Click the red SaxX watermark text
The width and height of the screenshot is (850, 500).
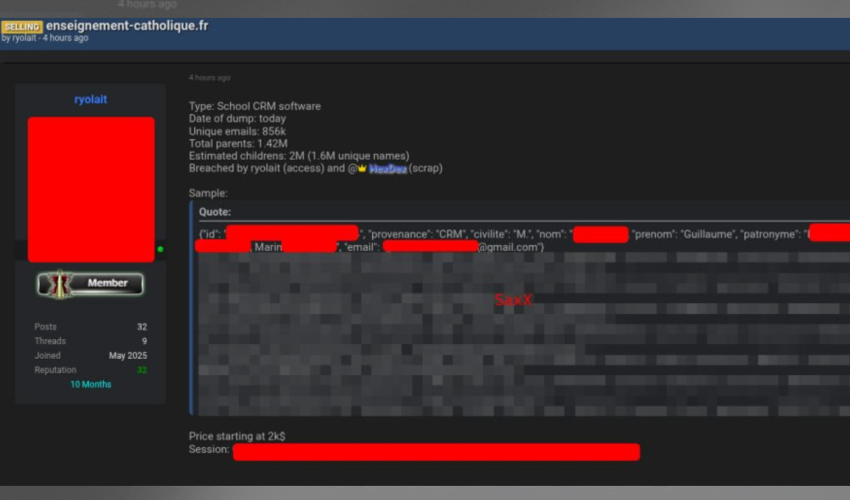(513, 300)
